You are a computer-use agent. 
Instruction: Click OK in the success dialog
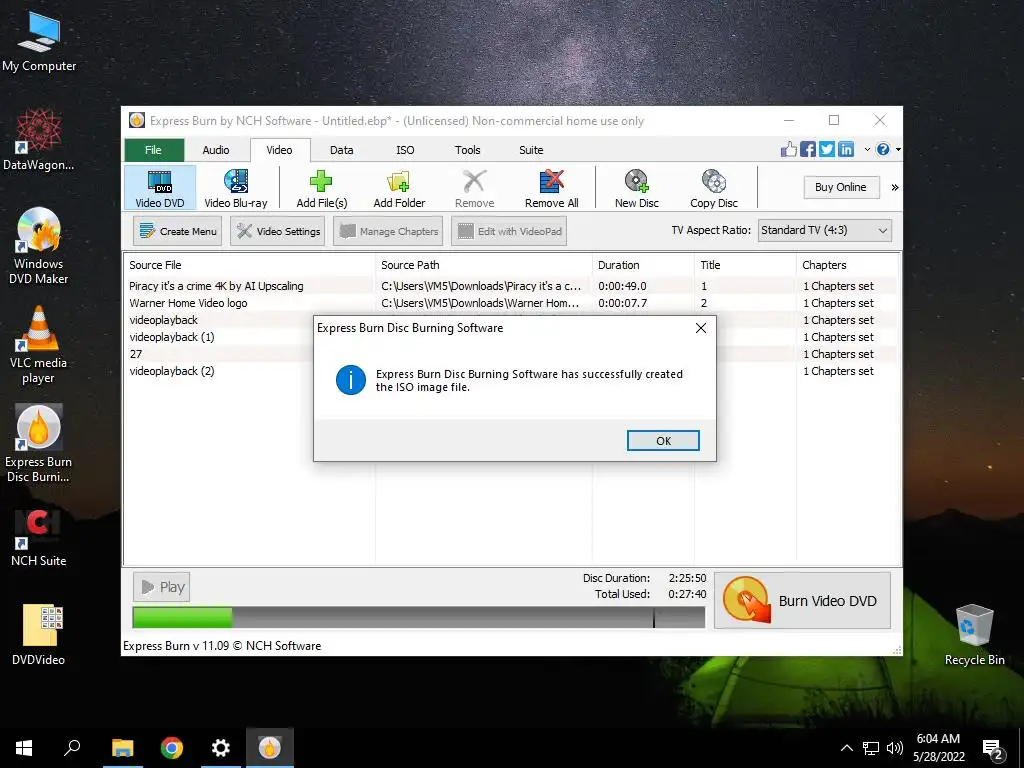663,441
